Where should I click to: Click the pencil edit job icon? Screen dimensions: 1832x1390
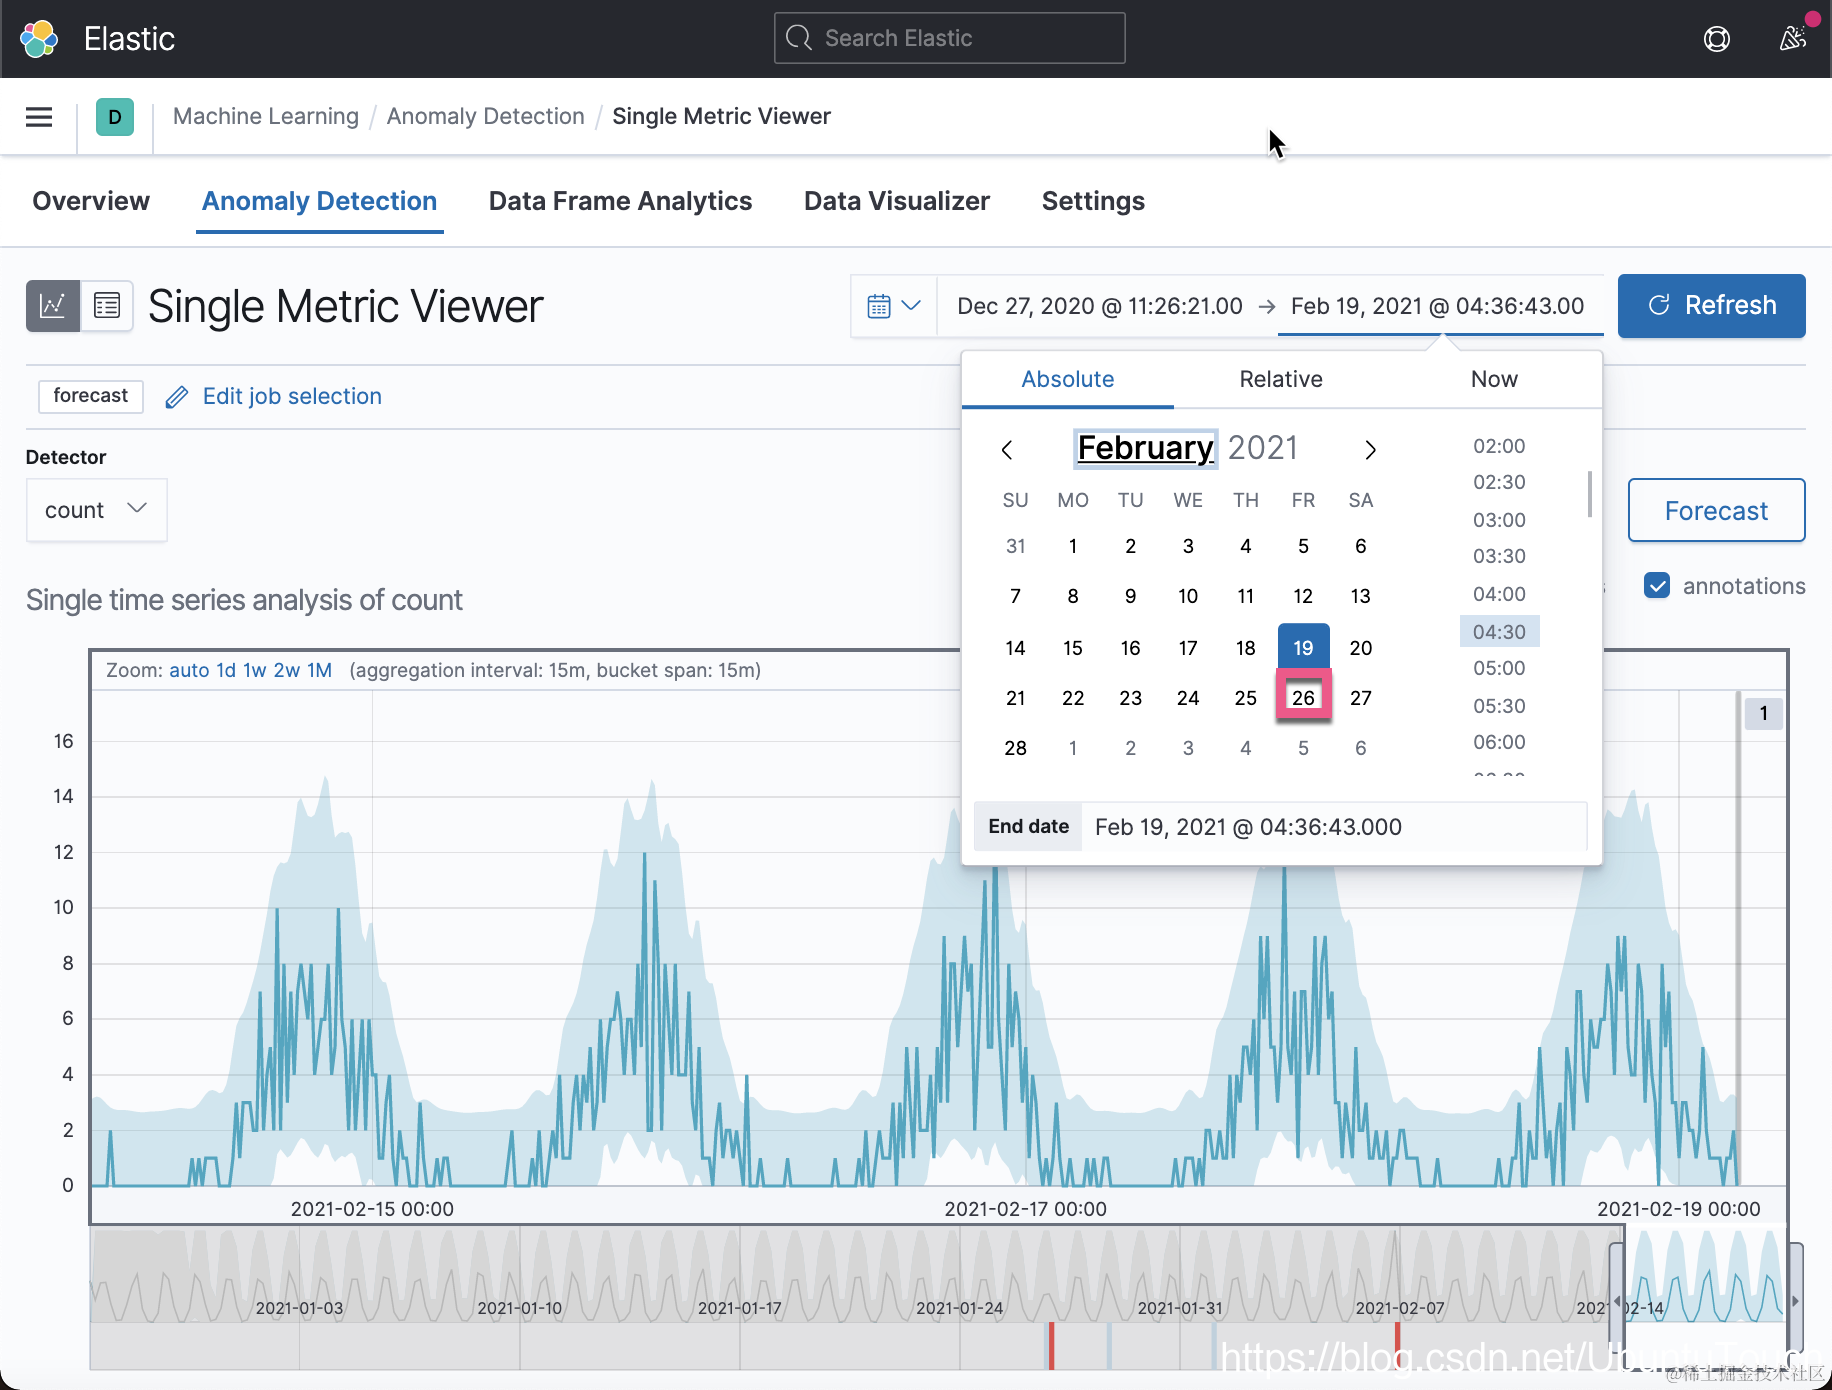(x=177, y=397)
